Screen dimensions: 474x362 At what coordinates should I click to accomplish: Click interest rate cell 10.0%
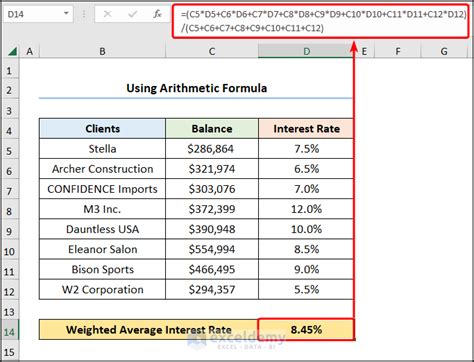(x=306, y=229)
